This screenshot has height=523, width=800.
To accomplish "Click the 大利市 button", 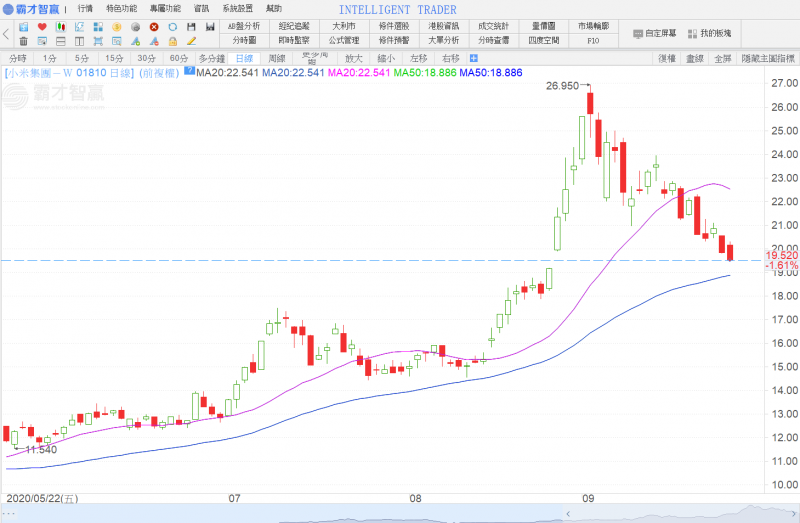I will coord(344,26).
